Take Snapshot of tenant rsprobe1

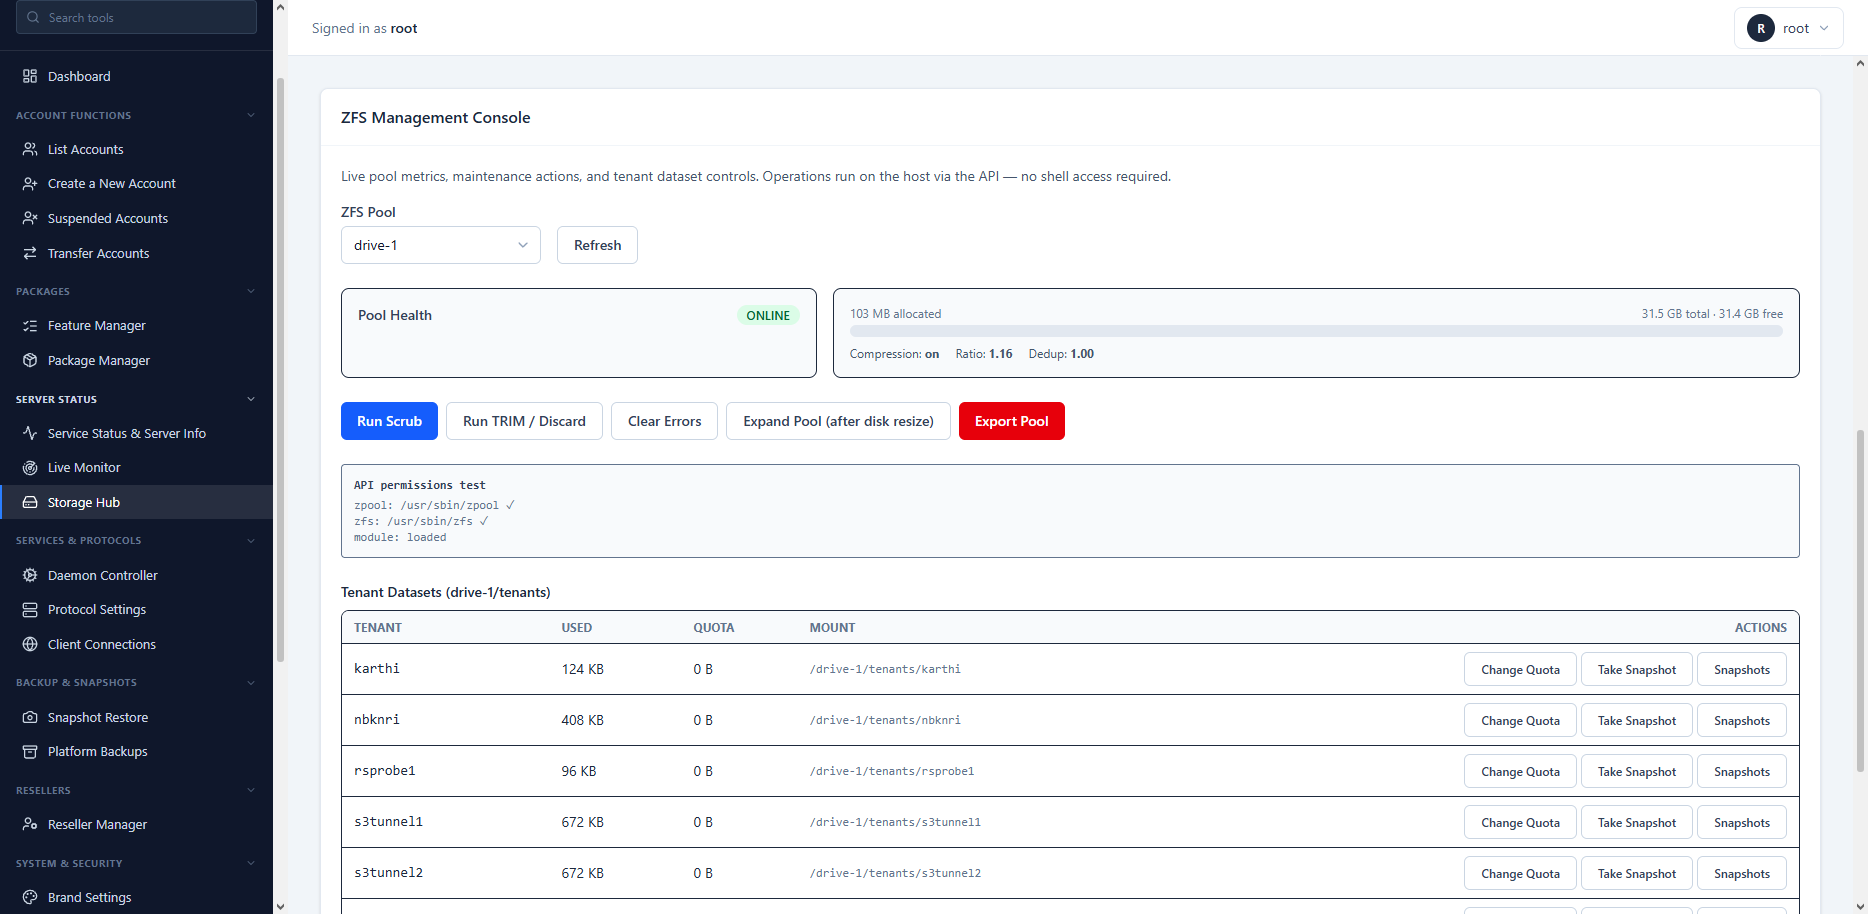tap(1636, 772)
